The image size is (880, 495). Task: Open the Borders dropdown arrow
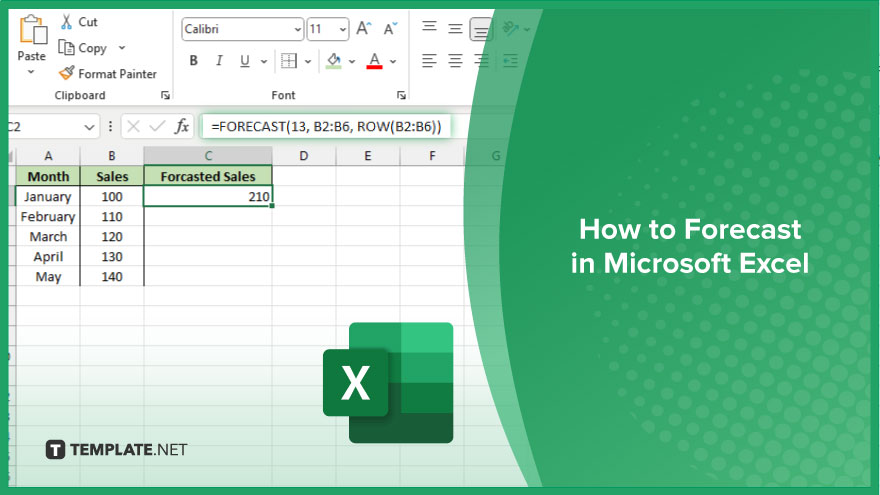coord(308,61)
